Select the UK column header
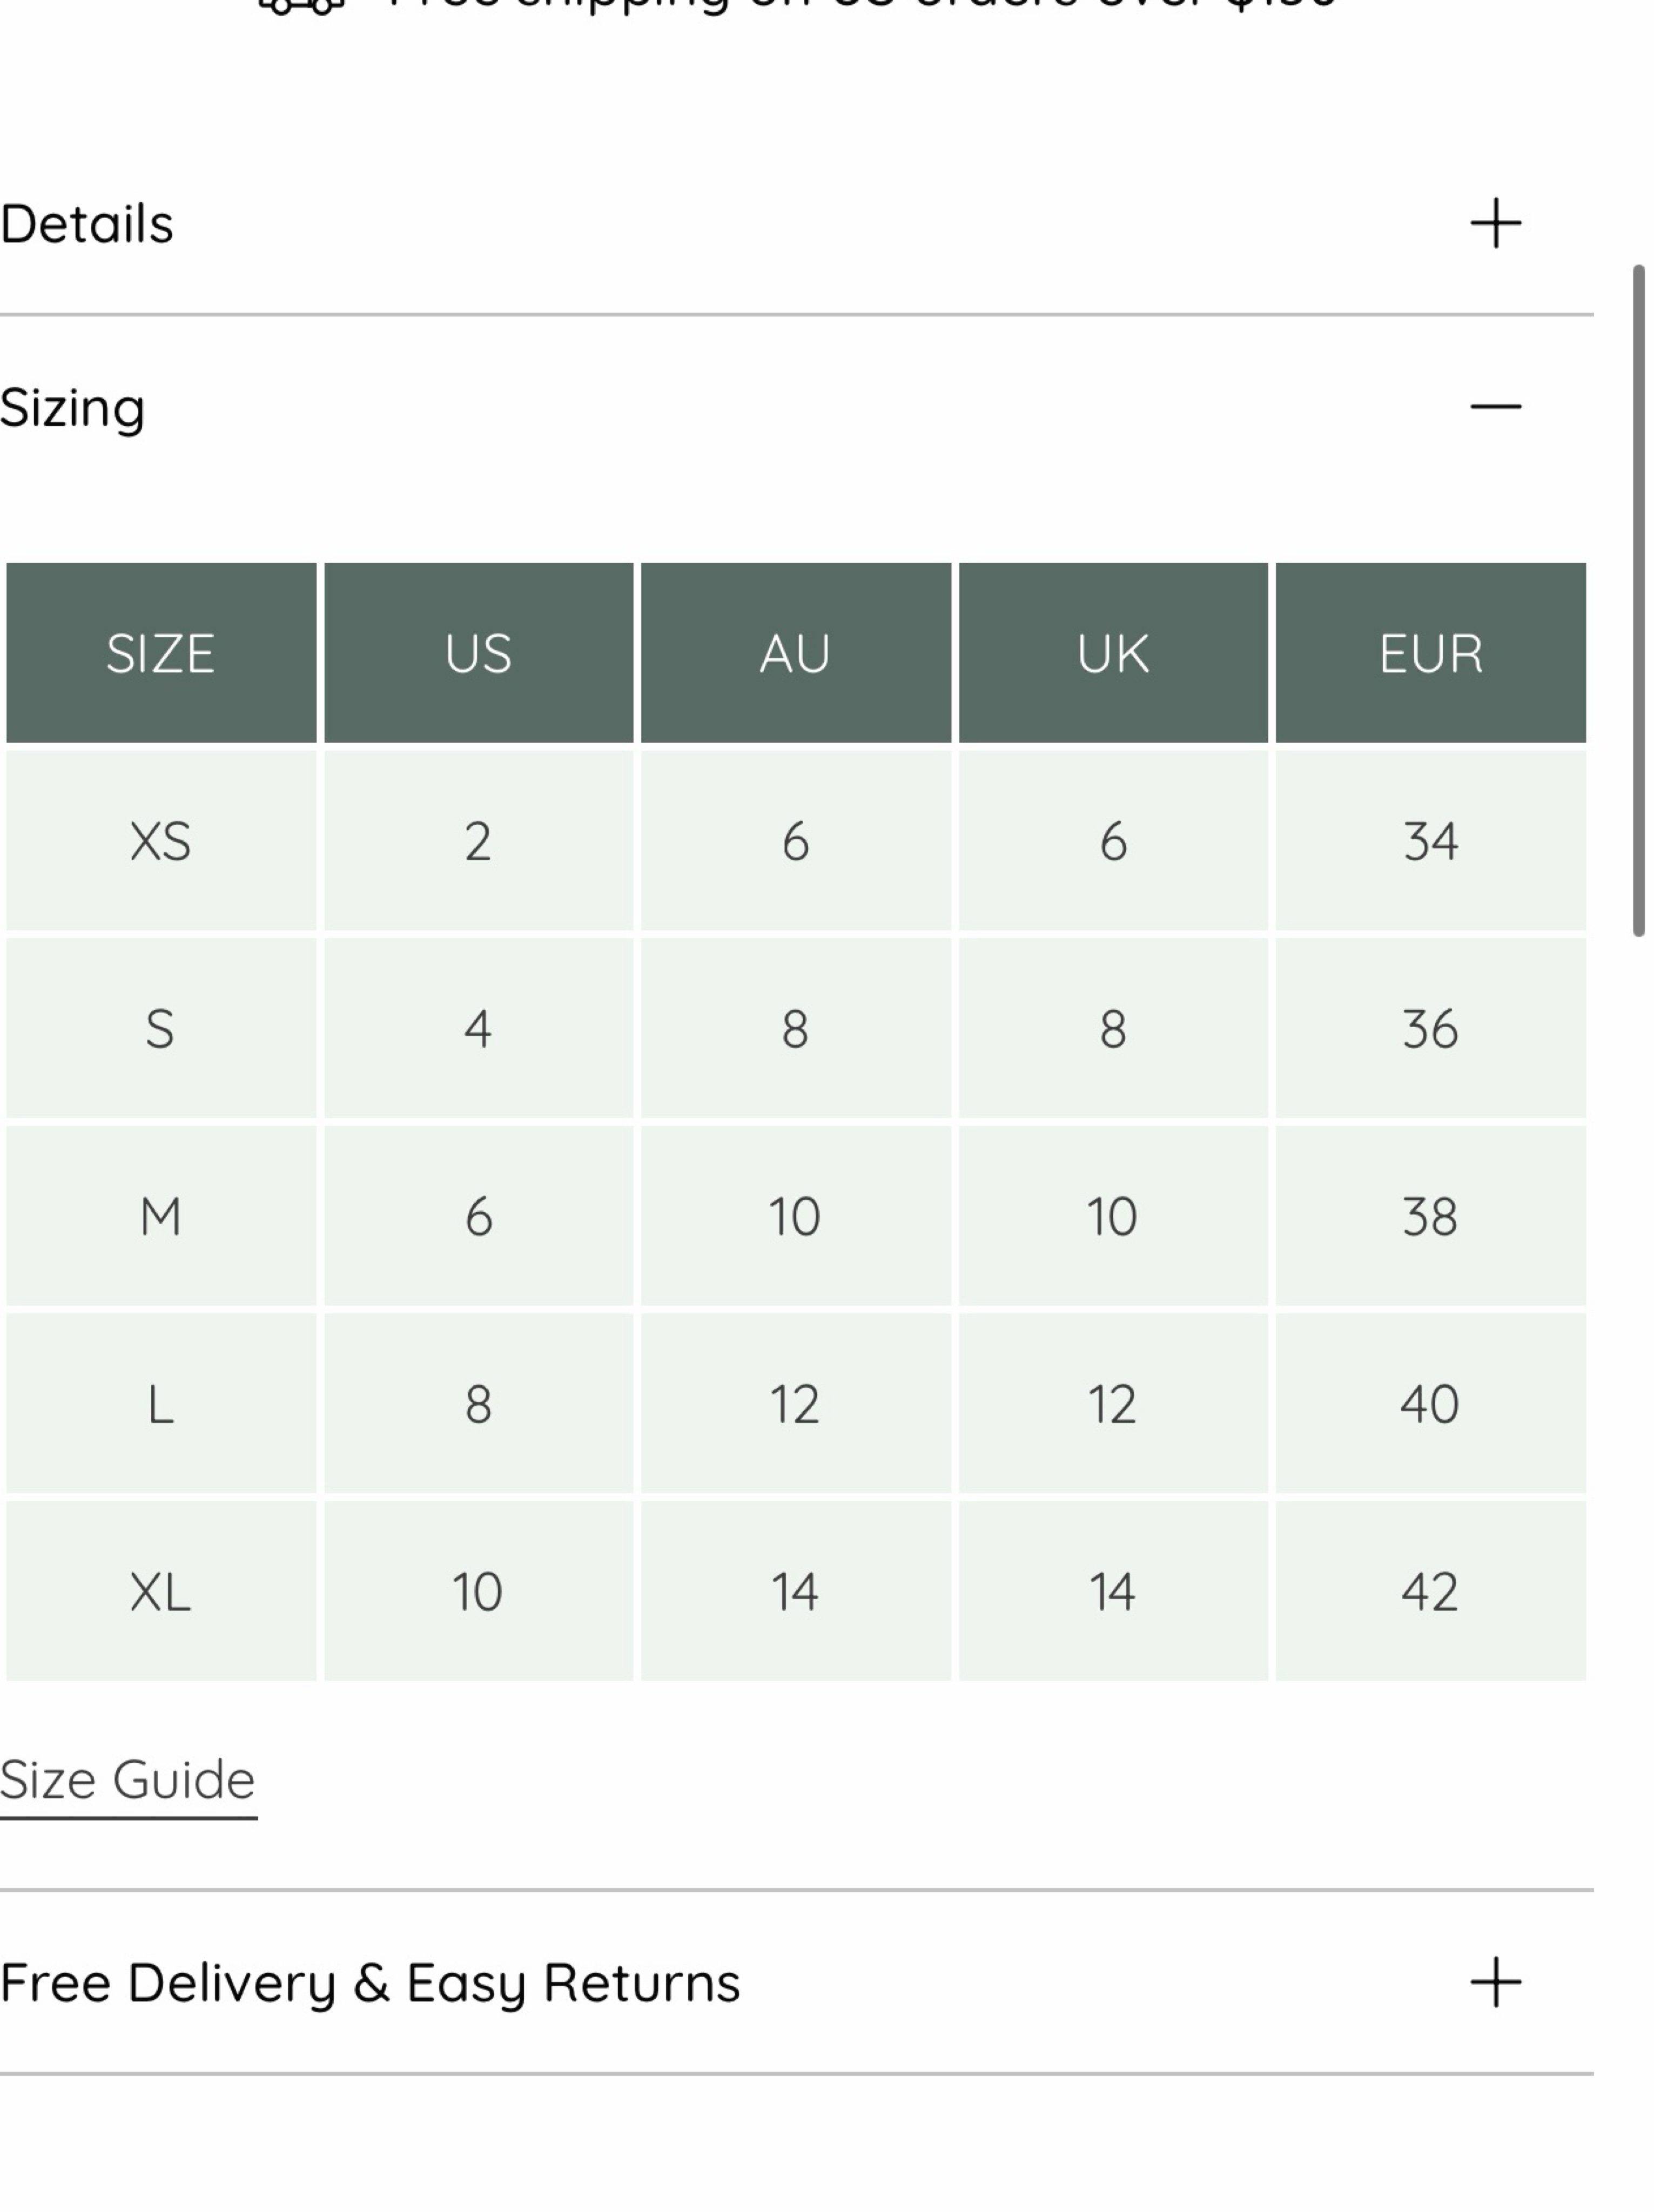 point(1113,653)
